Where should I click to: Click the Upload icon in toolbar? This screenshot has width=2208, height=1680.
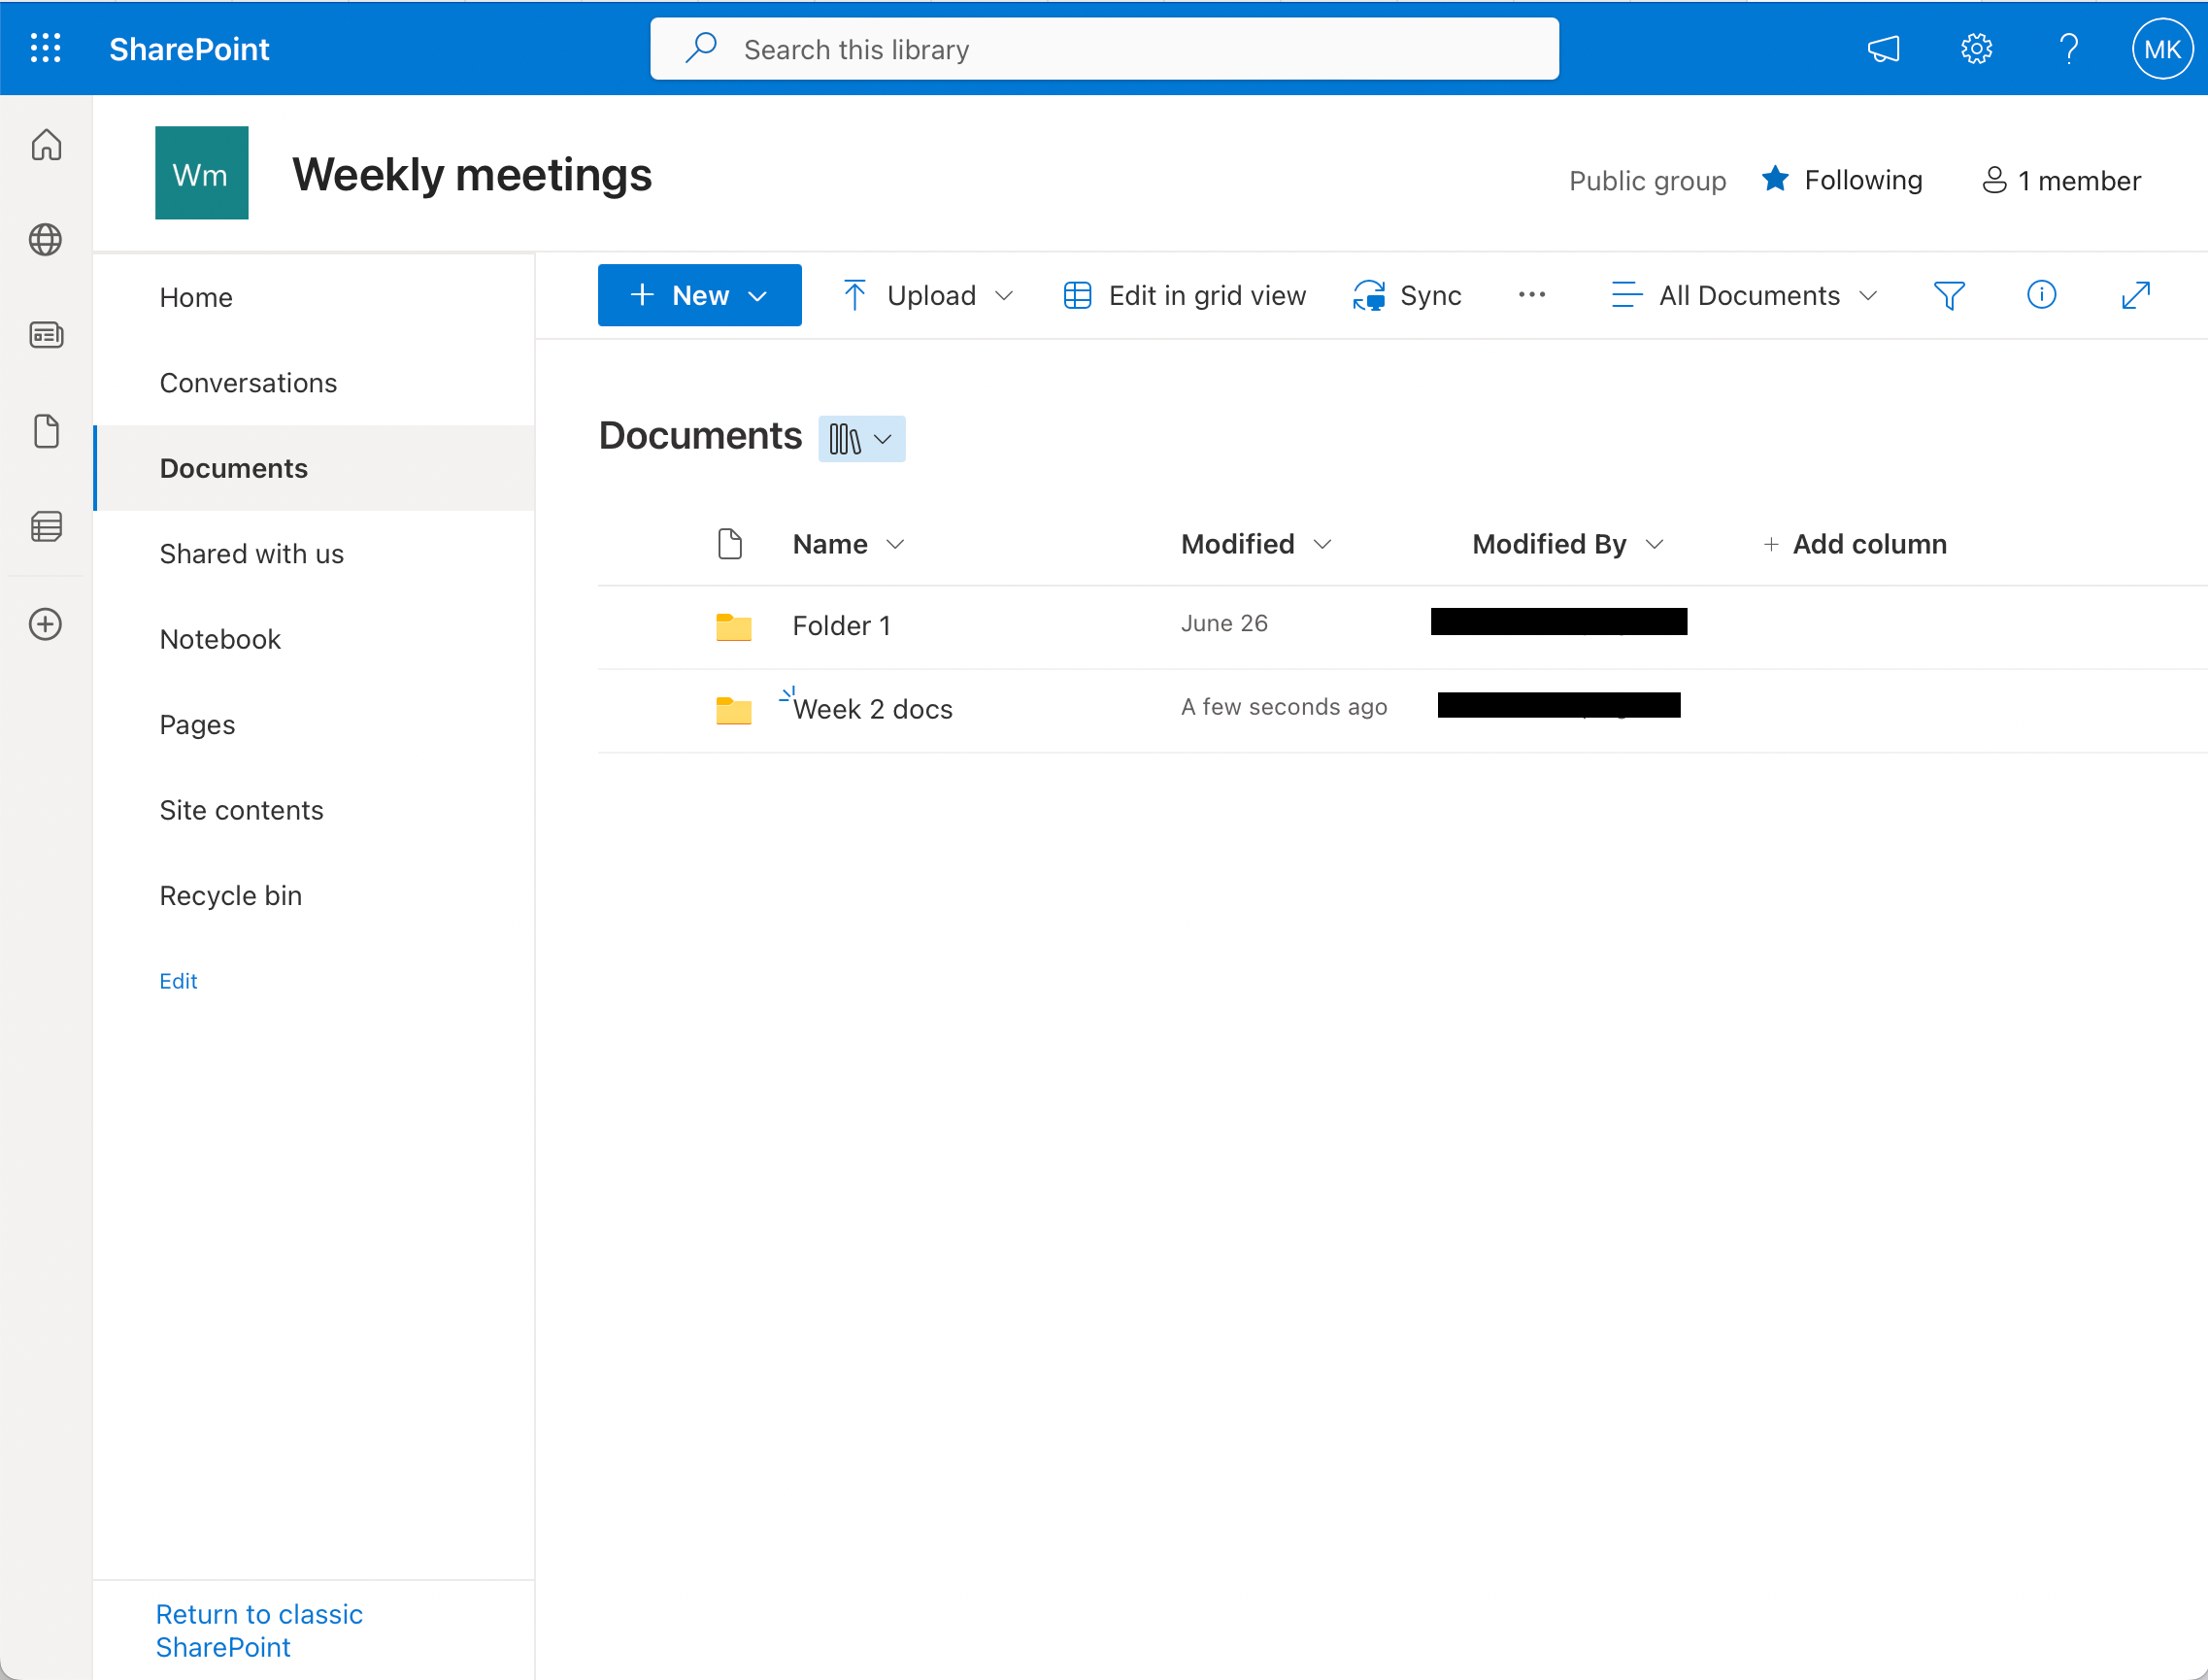coord(855,294)
